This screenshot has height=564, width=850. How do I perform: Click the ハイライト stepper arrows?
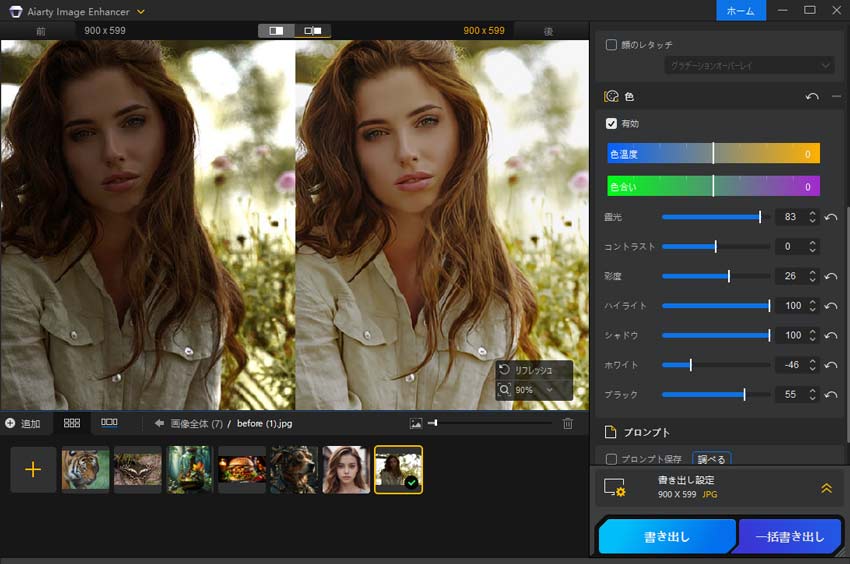812,306
